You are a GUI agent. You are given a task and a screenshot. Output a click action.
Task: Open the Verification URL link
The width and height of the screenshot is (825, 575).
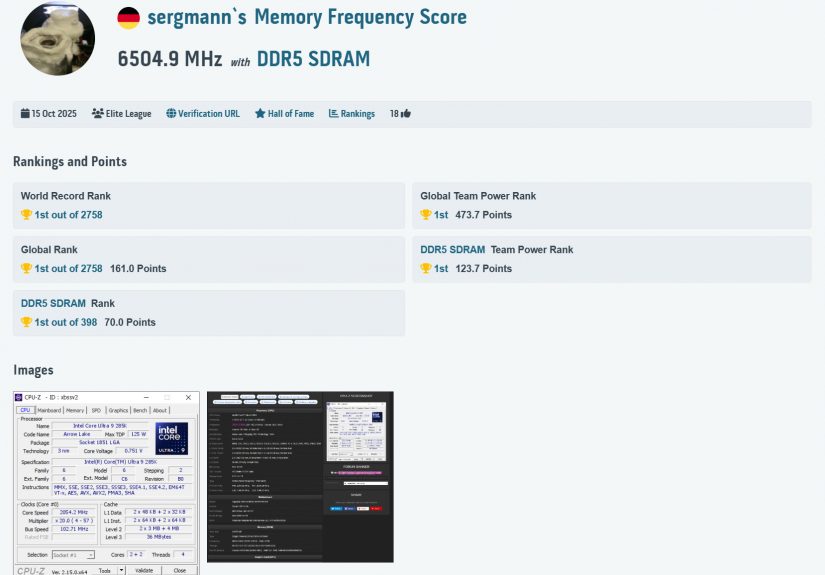(x=209, y=114)
